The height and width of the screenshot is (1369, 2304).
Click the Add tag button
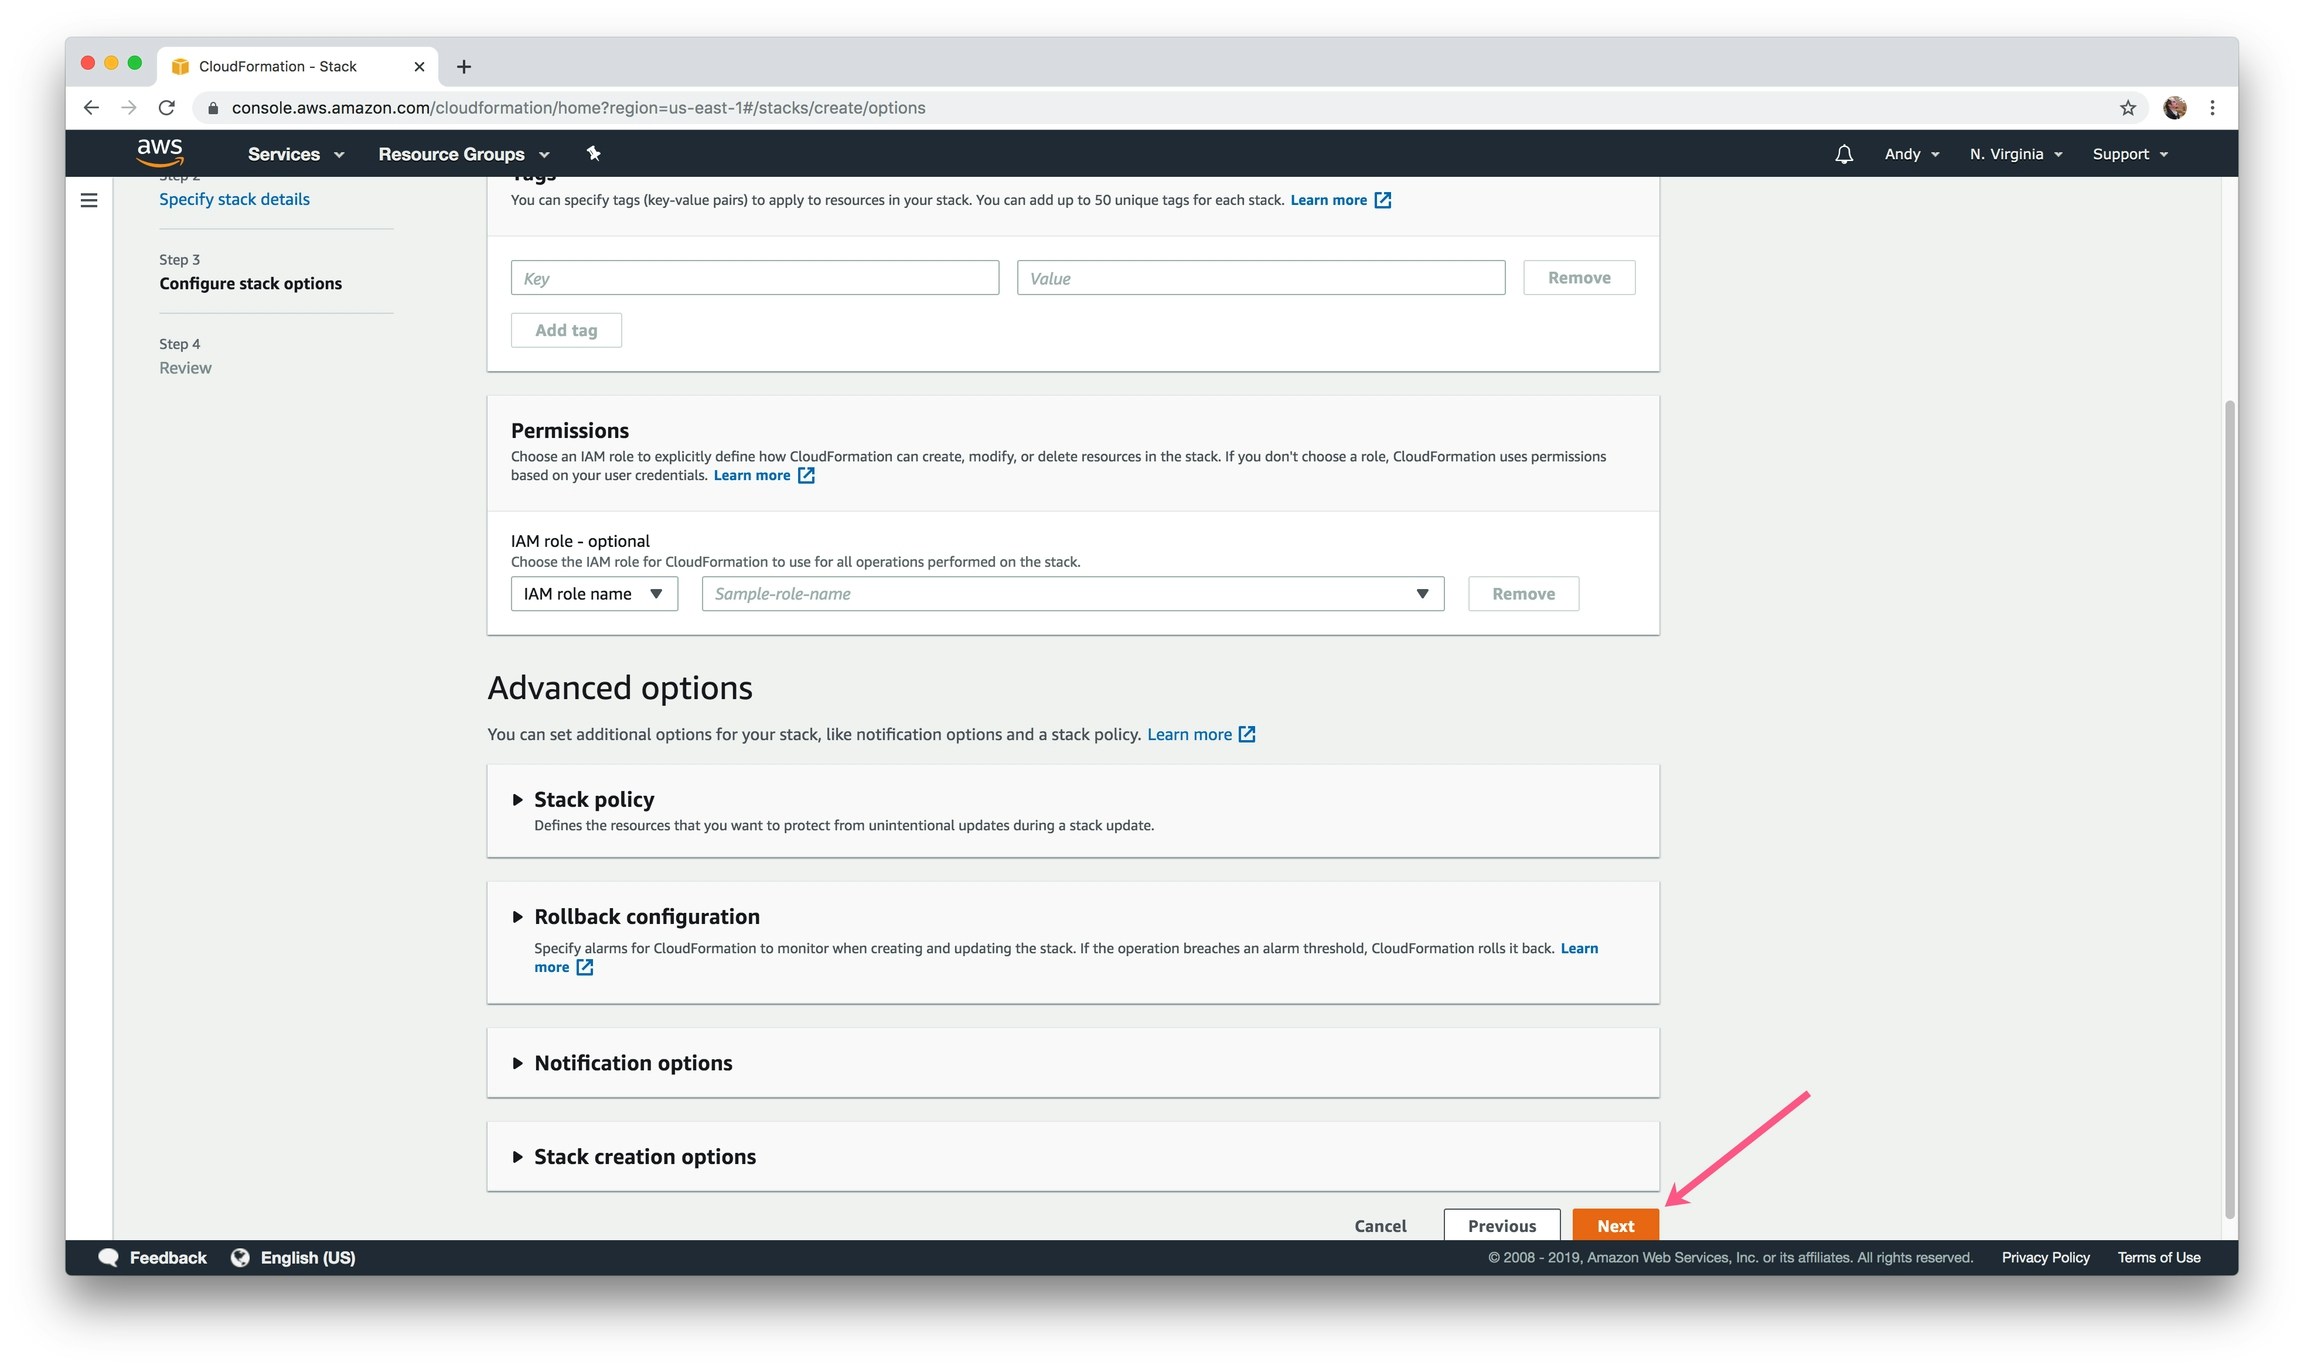[566, 330]
